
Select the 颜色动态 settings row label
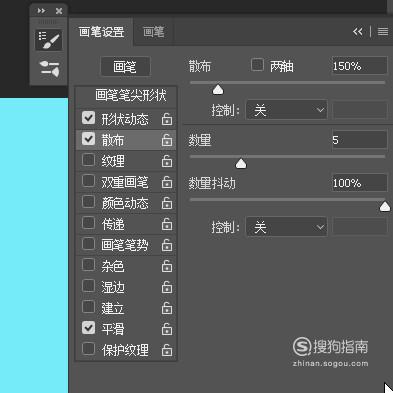point(125,203)
